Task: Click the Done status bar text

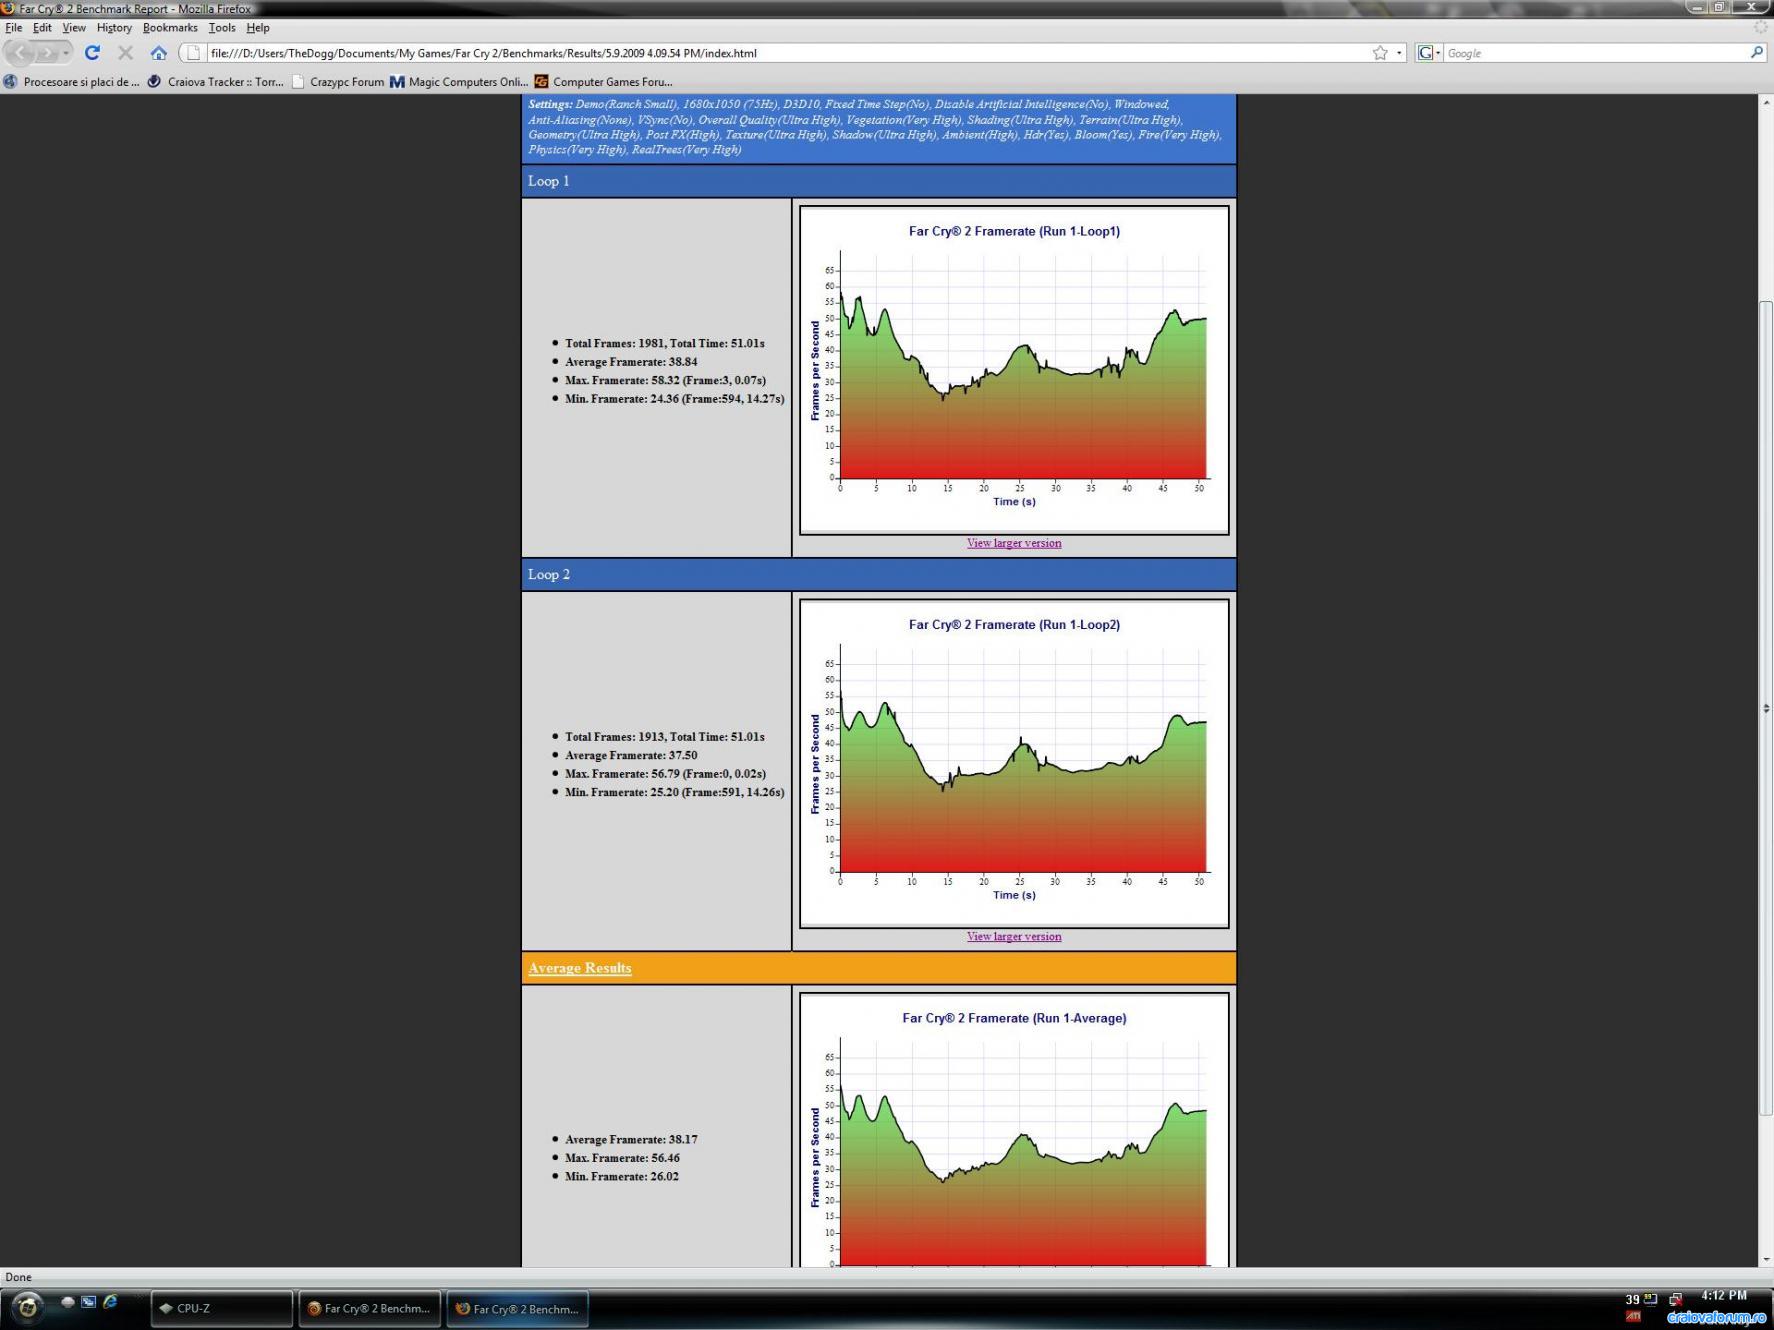Action: click(x=19, y=1277)
